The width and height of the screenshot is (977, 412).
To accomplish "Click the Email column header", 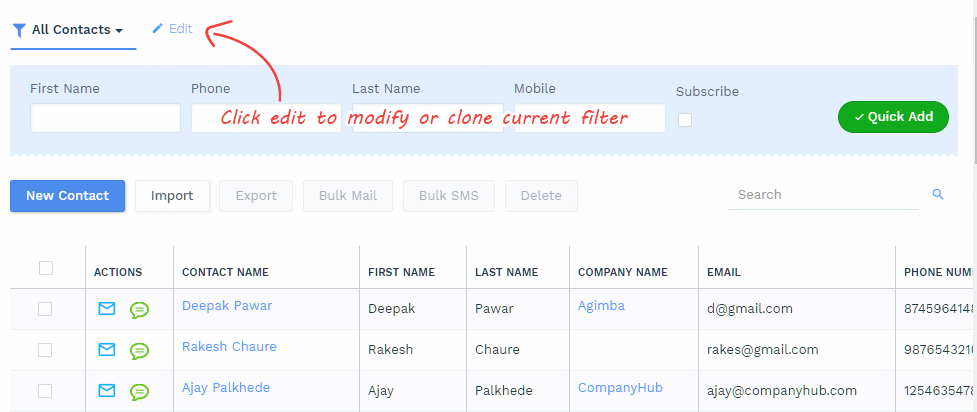I will click(x=723, y=272).
